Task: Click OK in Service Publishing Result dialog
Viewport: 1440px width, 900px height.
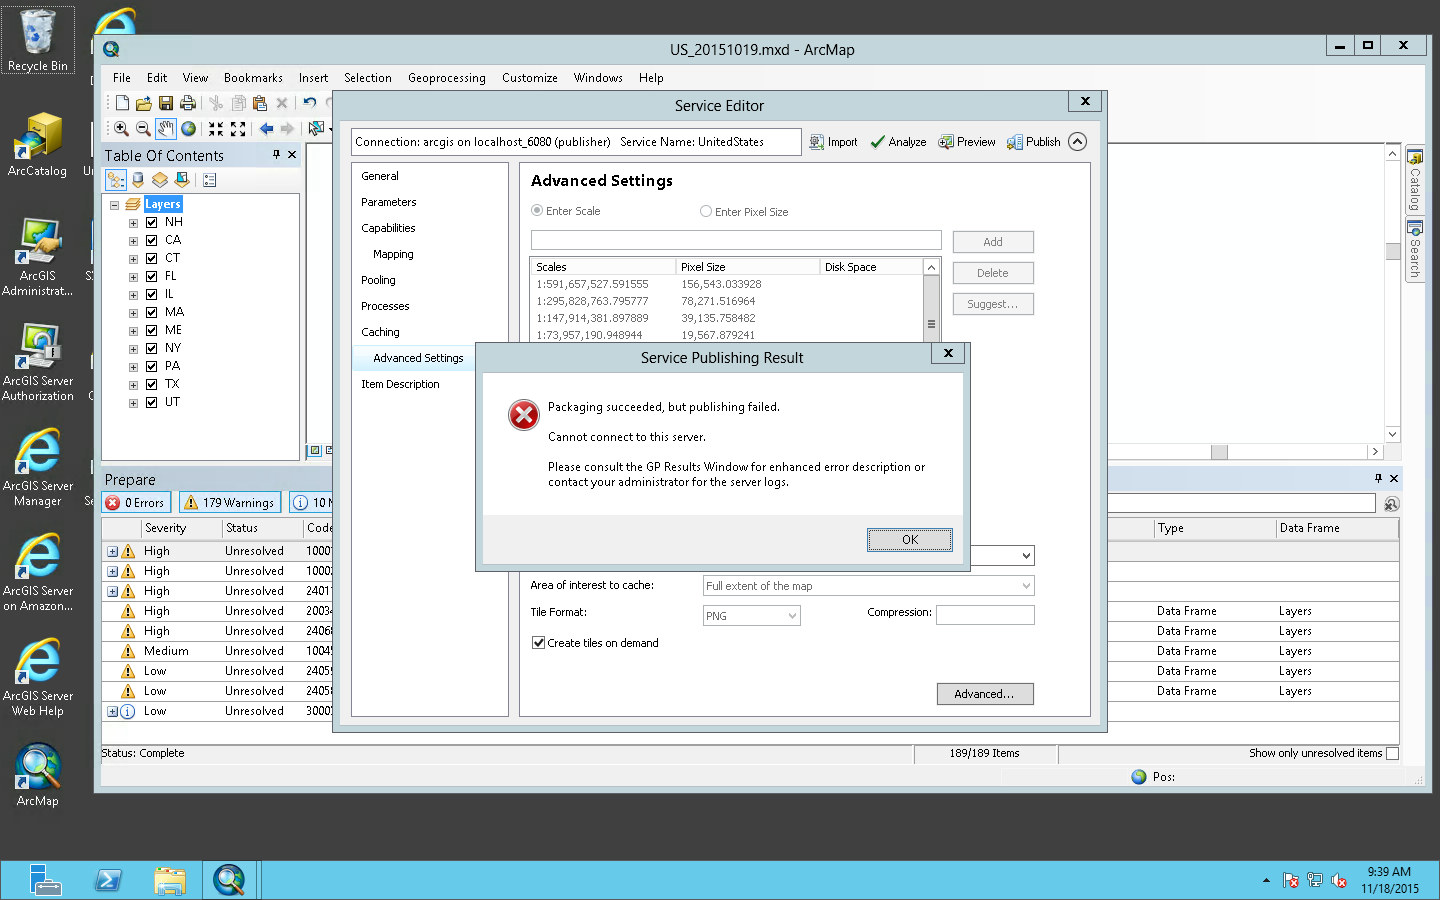Action: [910, 540]
